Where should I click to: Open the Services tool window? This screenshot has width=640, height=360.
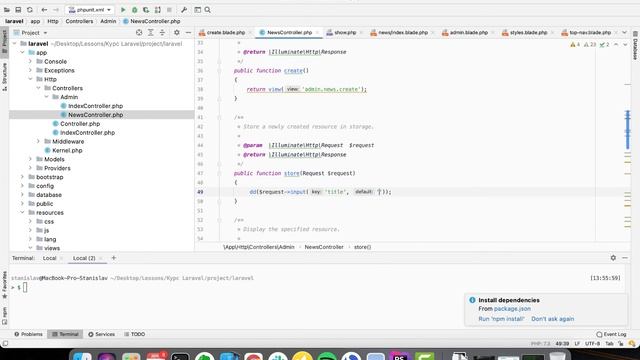[102, 334]
